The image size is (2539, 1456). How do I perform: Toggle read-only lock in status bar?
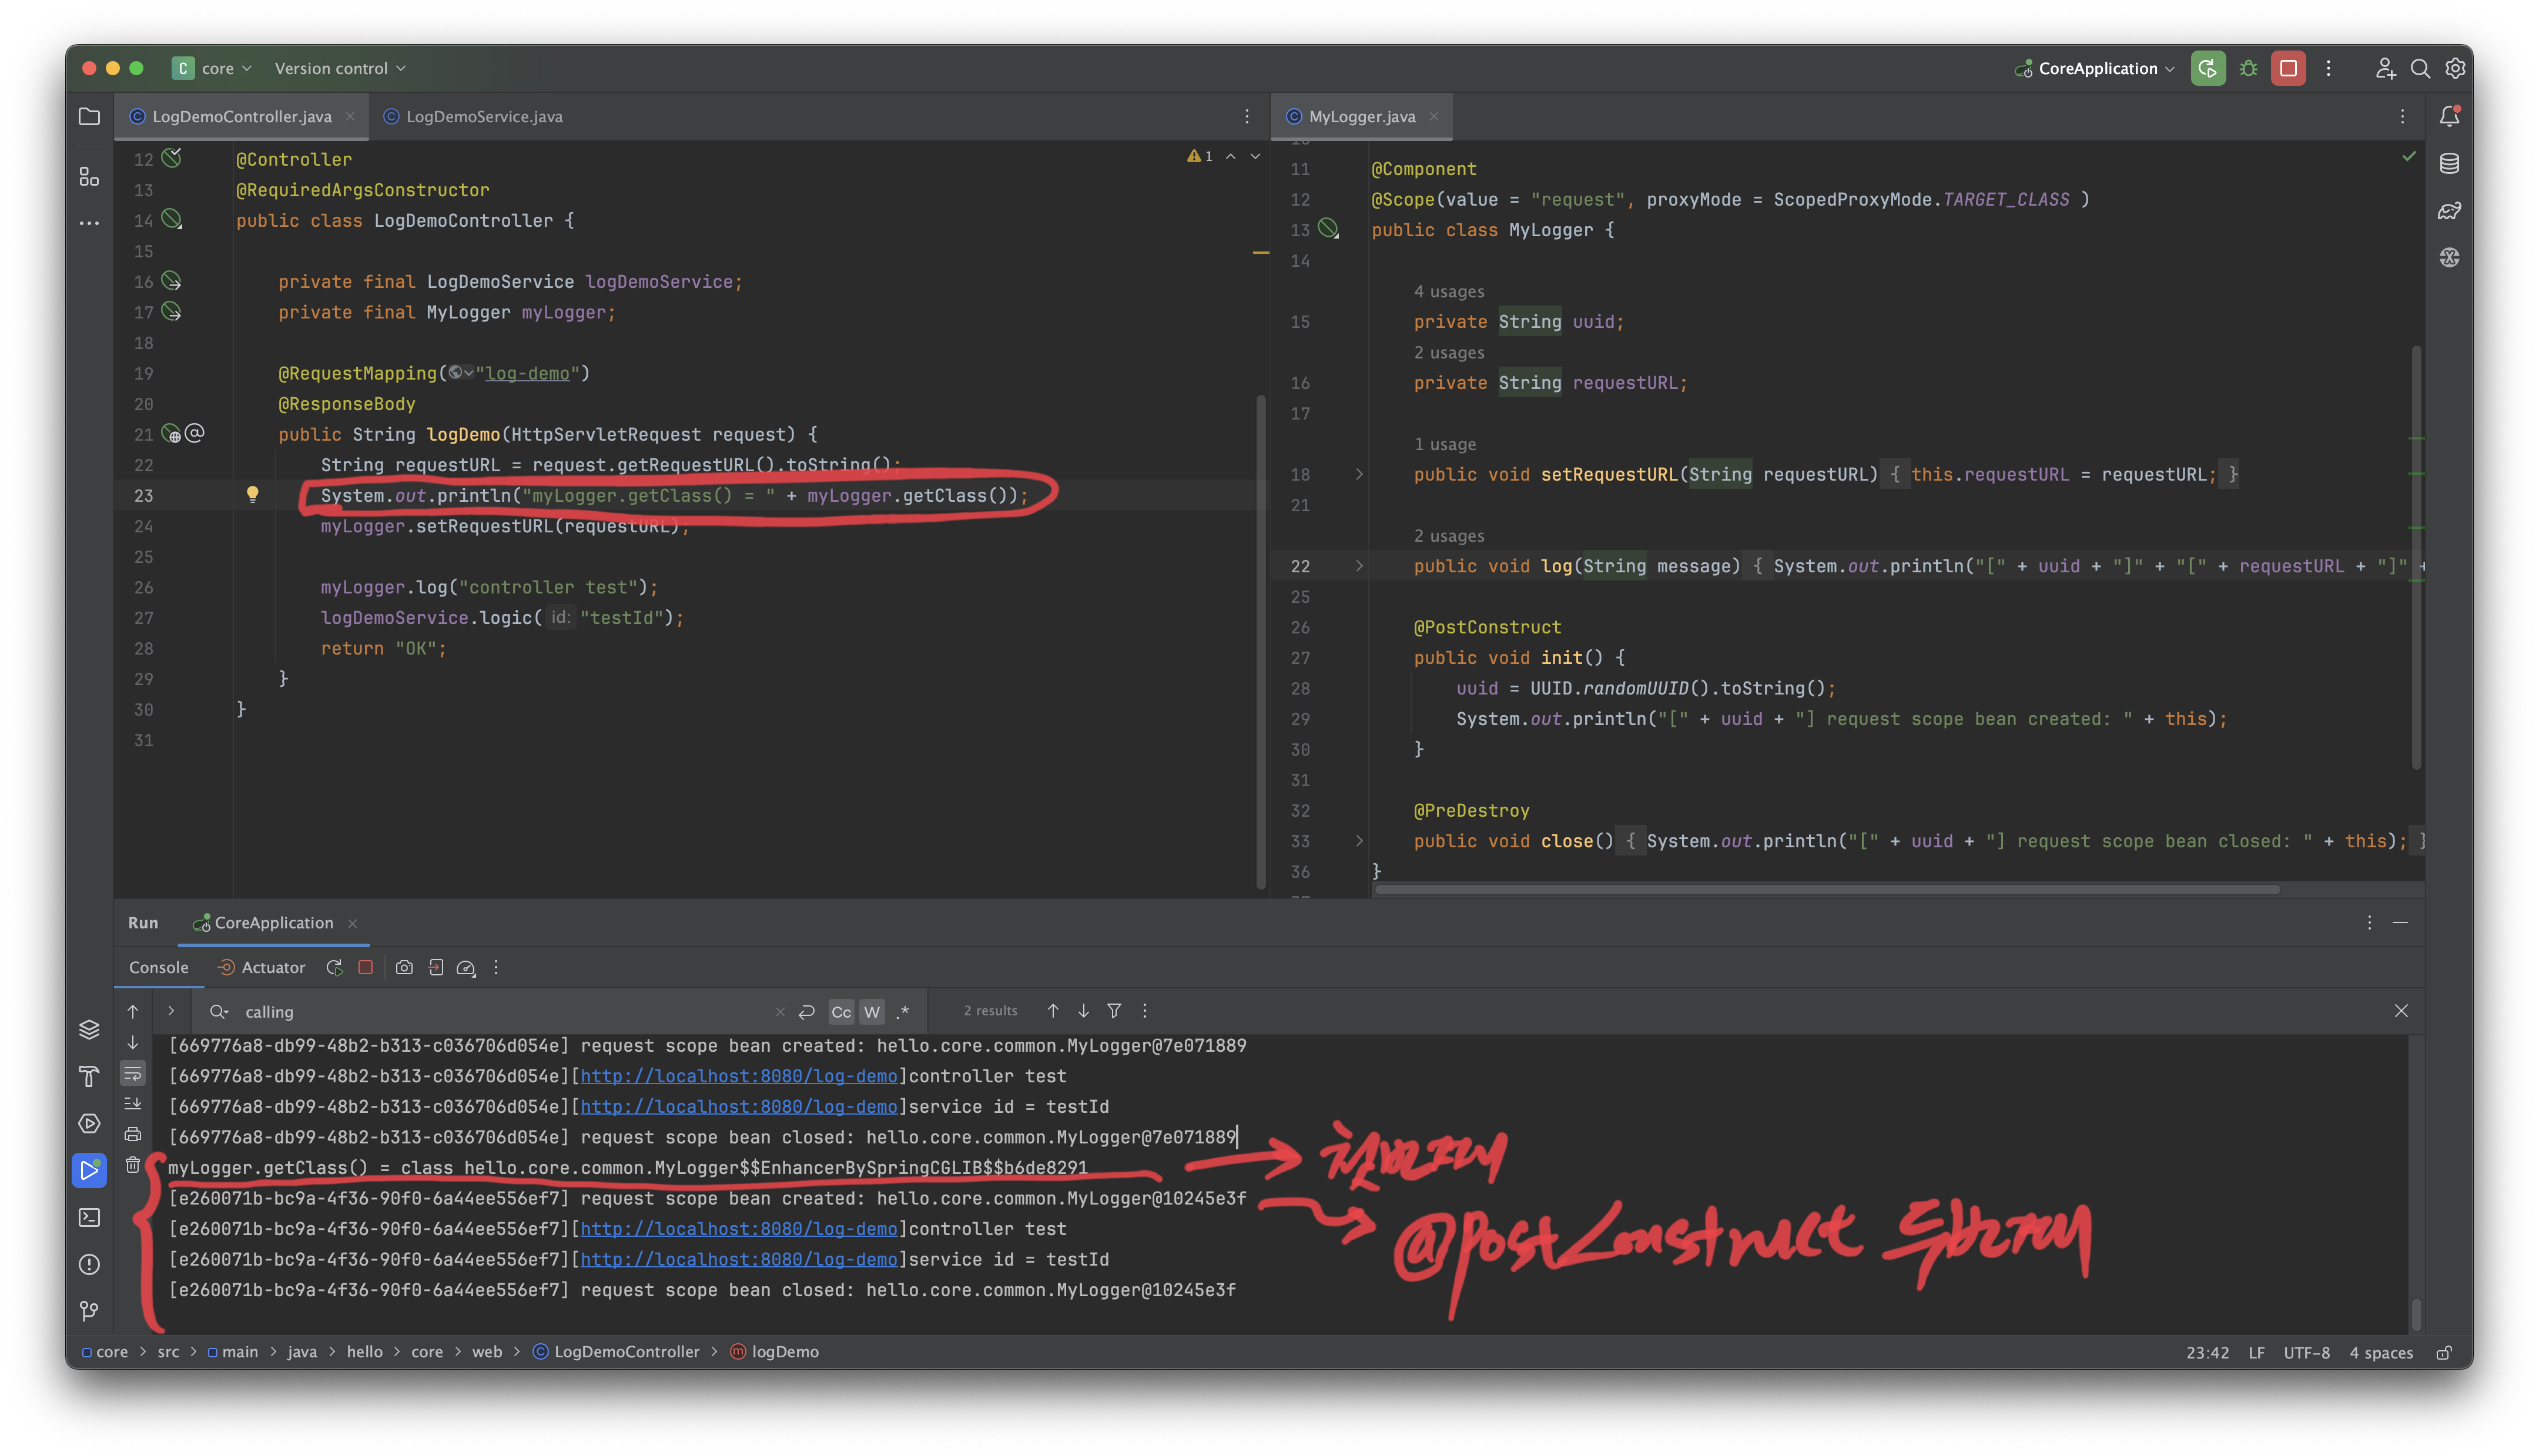coord(2443,1352)
